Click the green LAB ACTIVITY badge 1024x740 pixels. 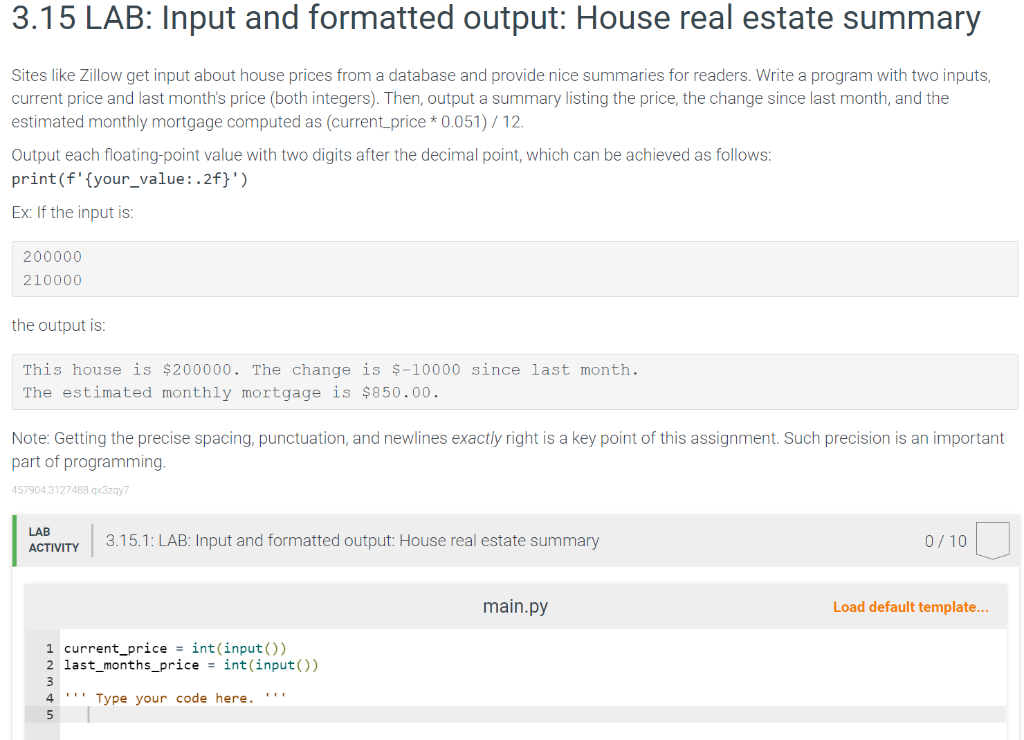click(x=52, y=540)
